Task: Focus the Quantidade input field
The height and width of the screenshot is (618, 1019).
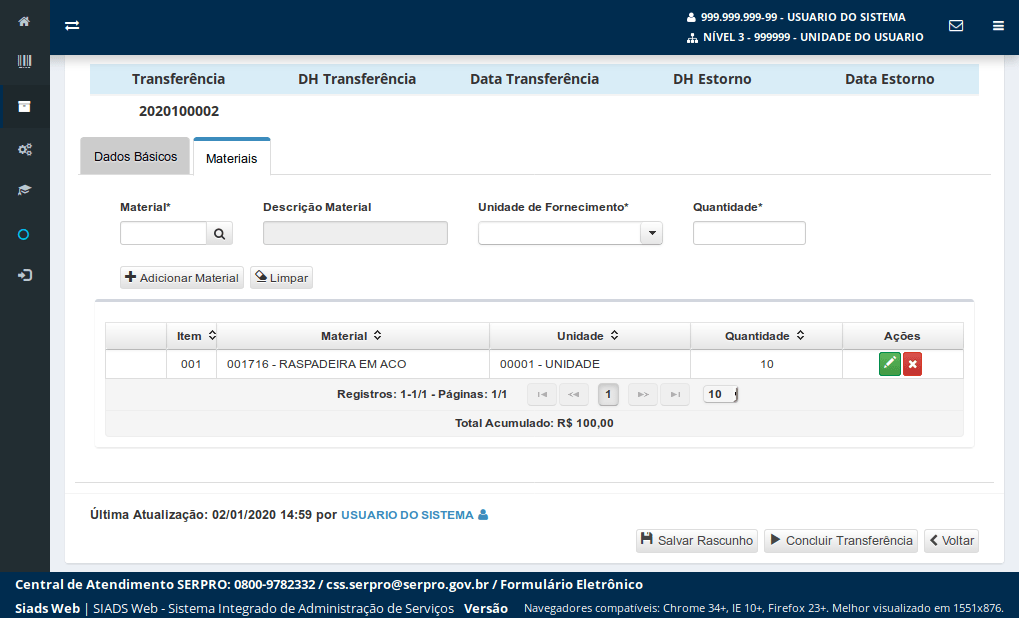Action: click(749, 233)
